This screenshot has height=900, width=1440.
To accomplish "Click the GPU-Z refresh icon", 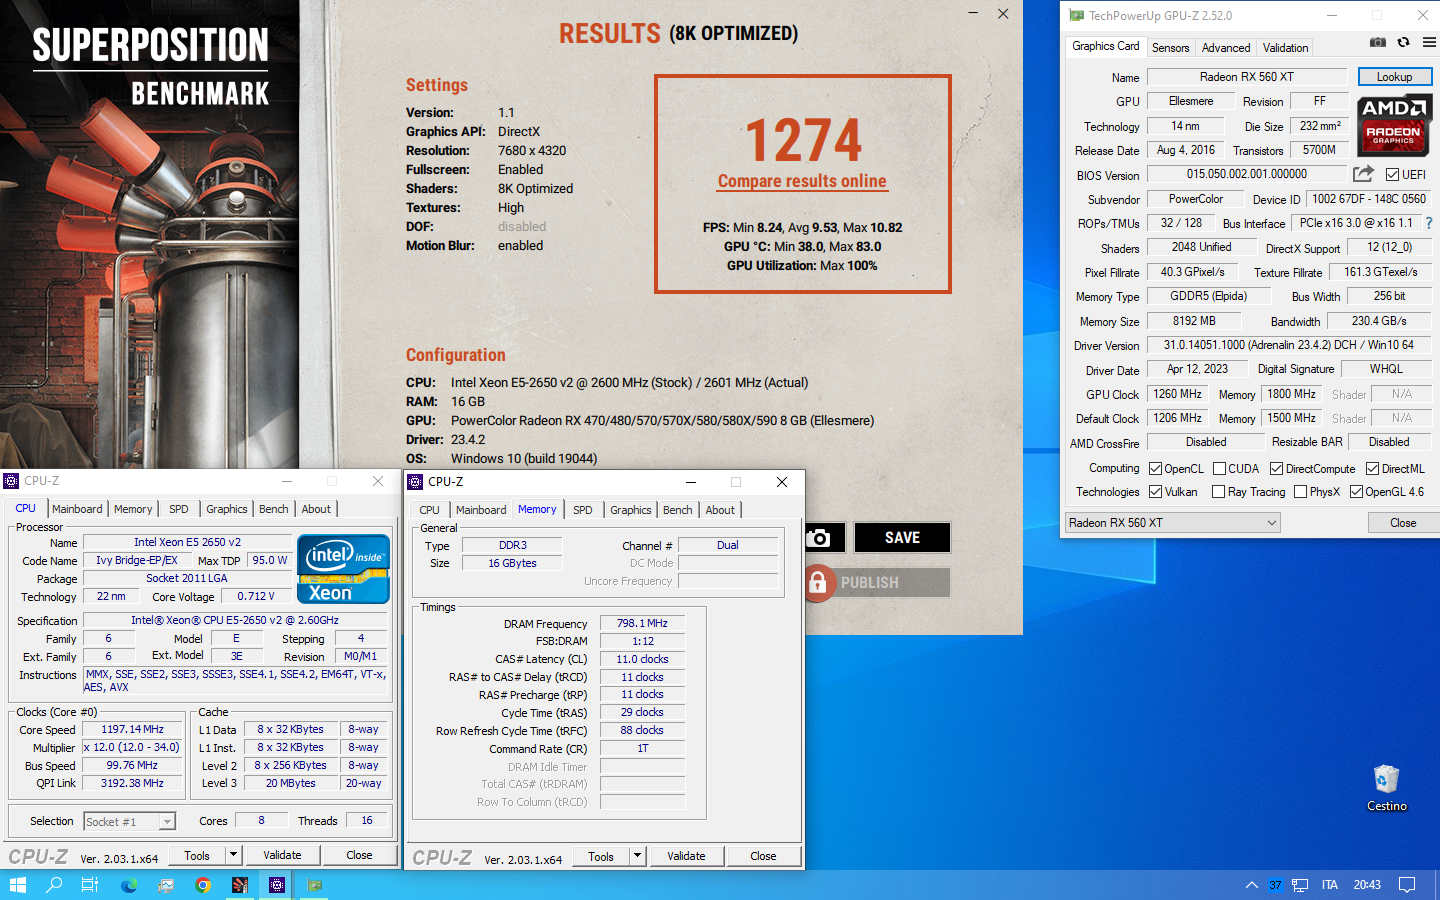I will pyautogui.click(x=1404, y=42).
